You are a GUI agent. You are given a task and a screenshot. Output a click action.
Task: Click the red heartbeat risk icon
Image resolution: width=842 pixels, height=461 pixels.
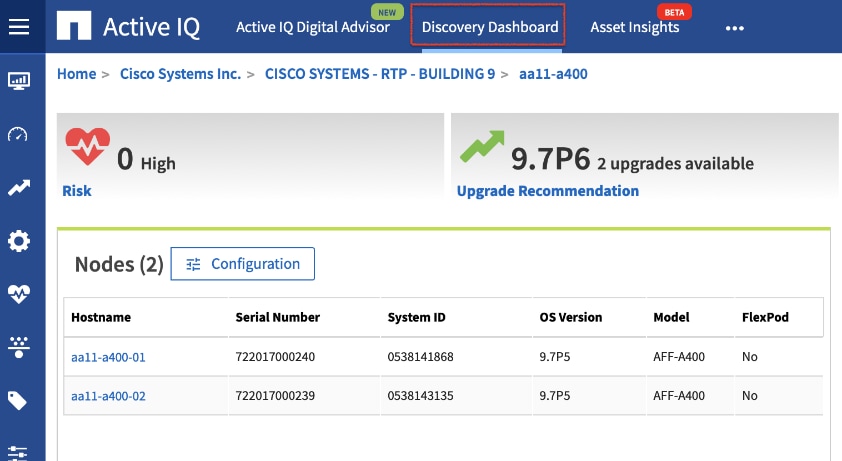[x=88, y=146]
